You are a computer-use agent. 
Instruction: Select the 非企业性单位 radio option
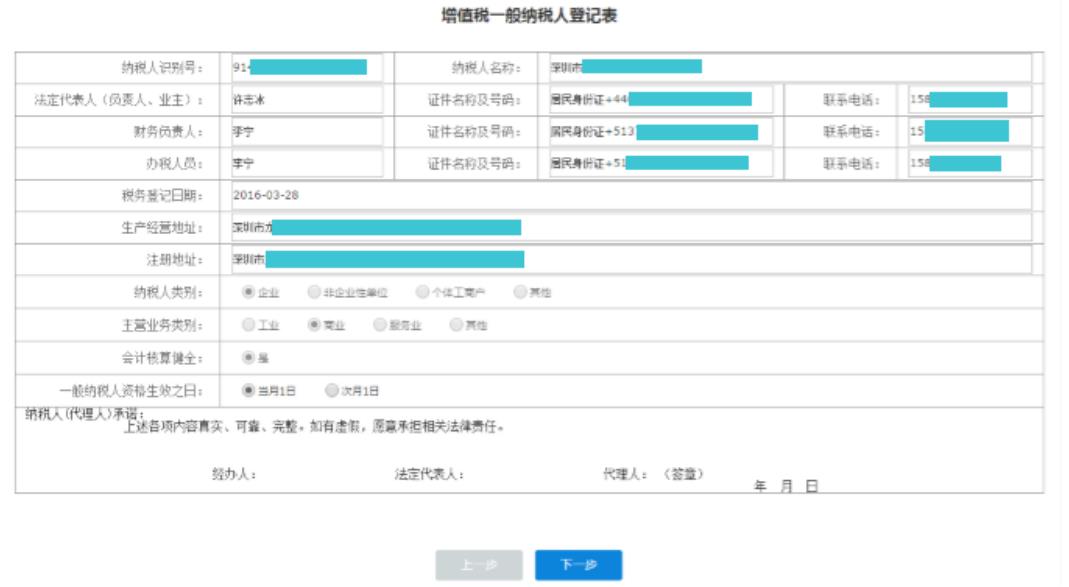314,293
